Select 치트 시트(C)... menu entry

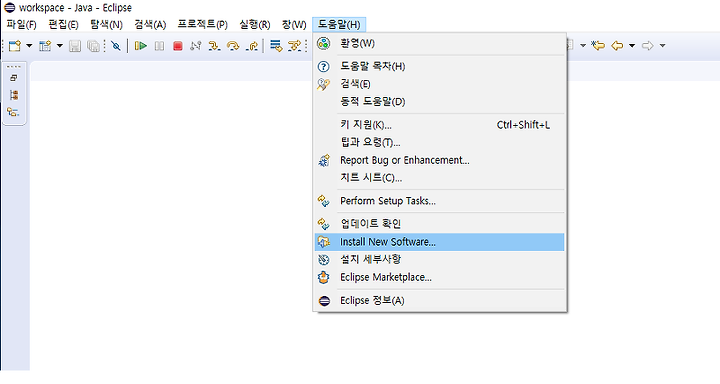[x=439, y=178]
